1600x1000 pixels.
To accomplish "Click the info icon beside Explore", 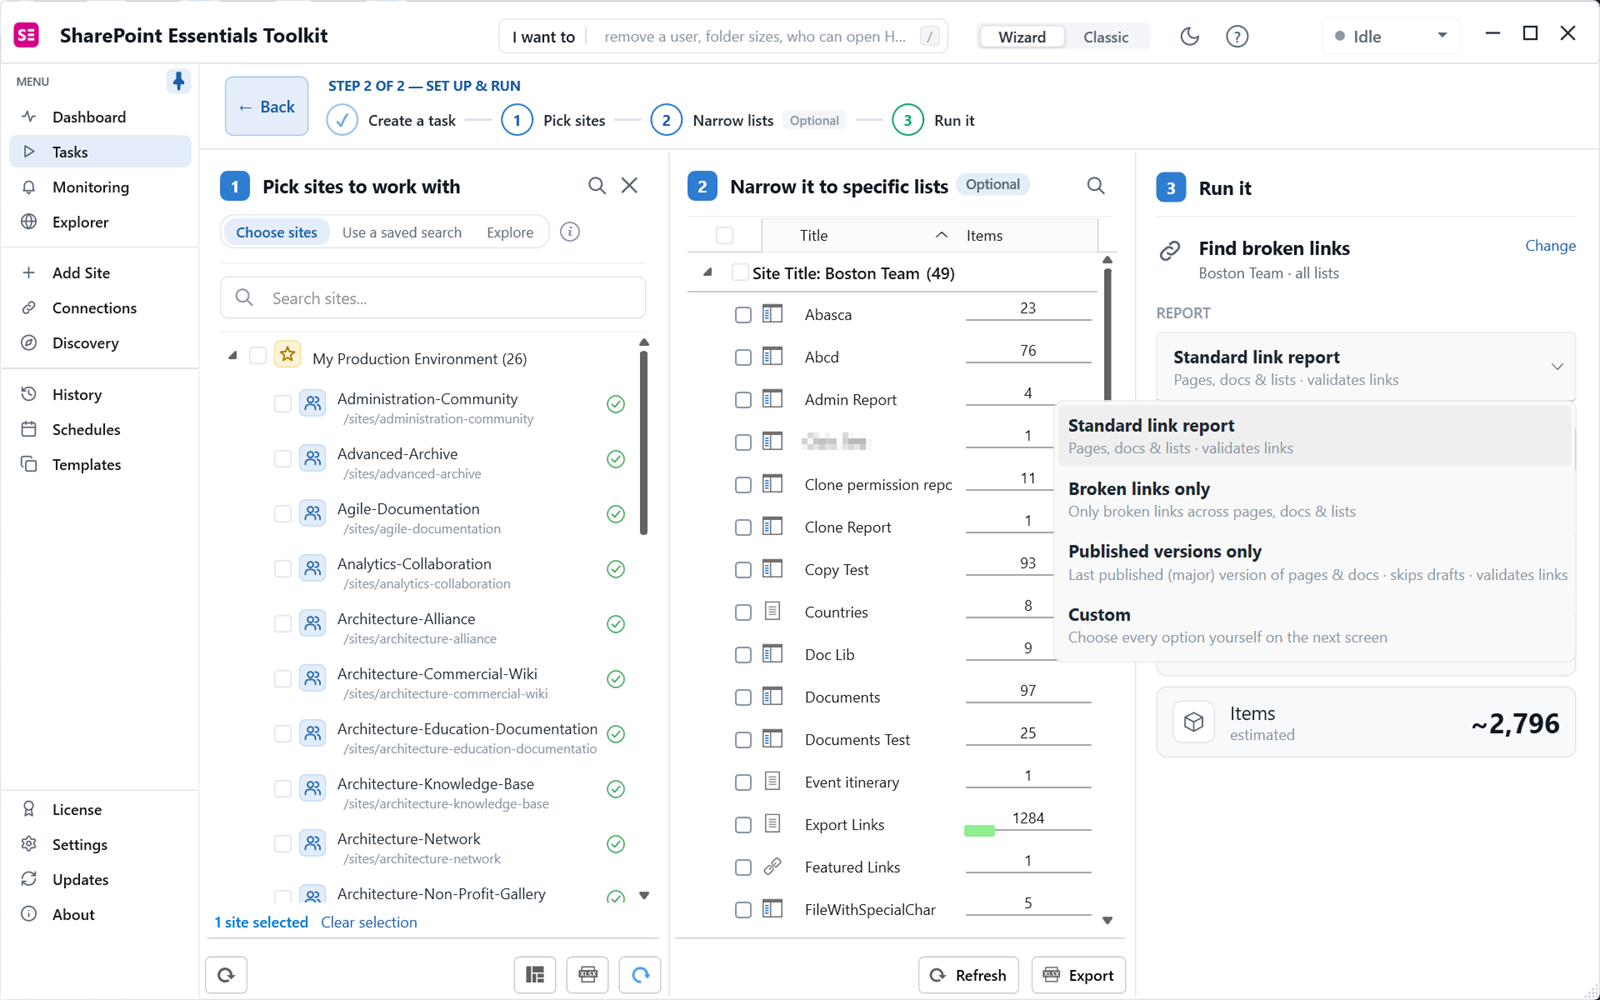I will click(570, 232).
